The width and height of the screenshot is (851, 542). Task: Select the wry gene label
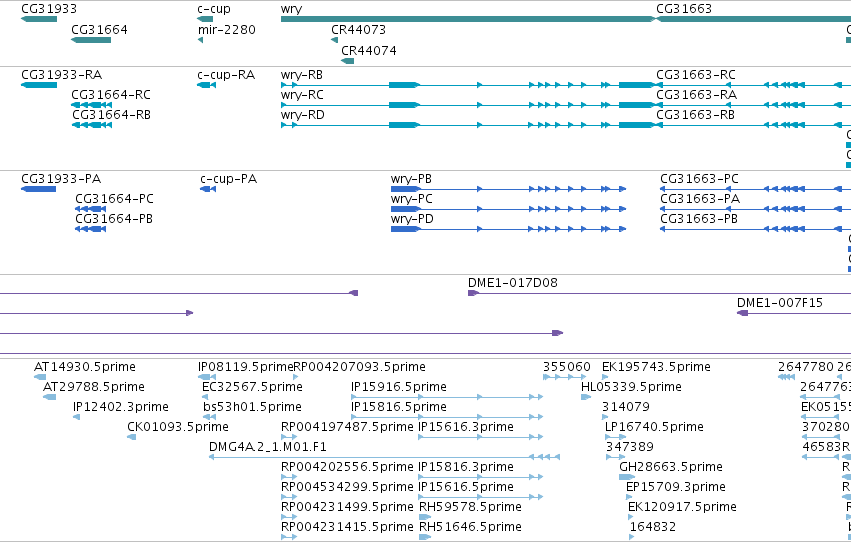coord(291,9)
